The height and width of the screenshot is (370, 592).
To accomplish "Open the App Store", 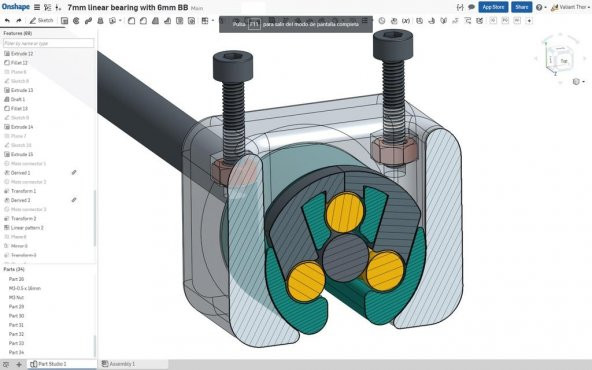I will [x=493, y=7].
